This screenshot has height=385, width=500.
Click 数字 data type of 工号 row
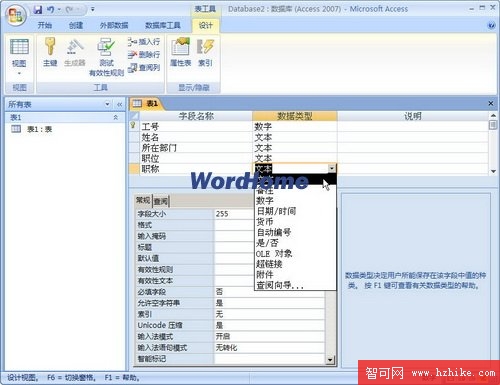point(295,126)
